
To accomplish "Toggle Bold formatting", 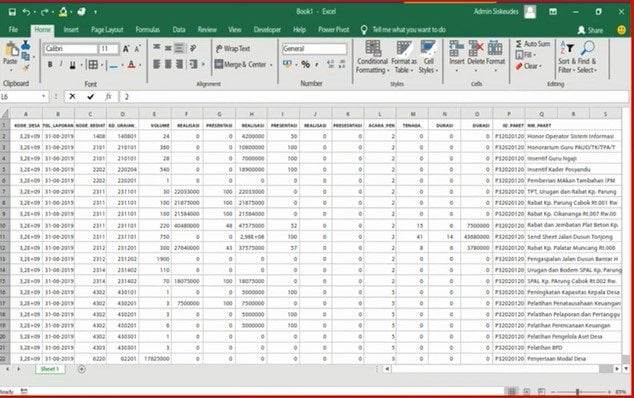I will tap(50, 65).
